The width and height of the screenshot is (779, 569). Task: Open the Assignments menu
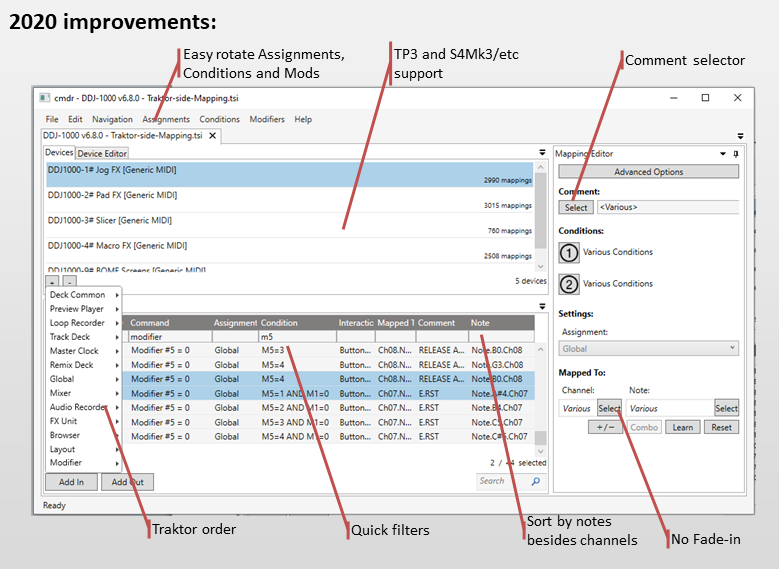pos(166,119)
